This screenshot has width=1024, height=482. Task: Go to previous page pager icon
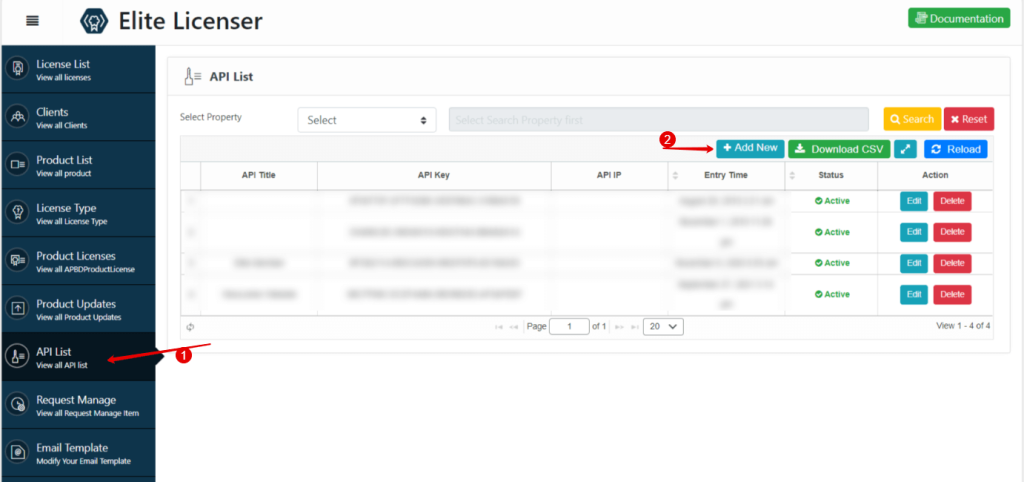(513, 327)
